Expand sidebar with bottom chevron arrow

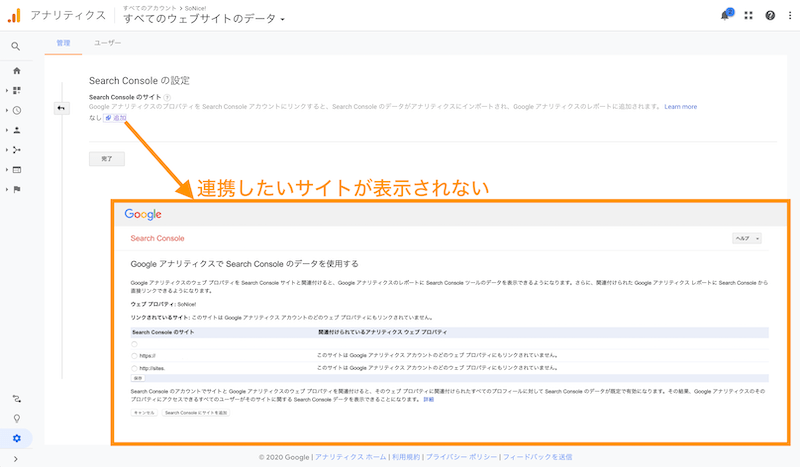16,459
